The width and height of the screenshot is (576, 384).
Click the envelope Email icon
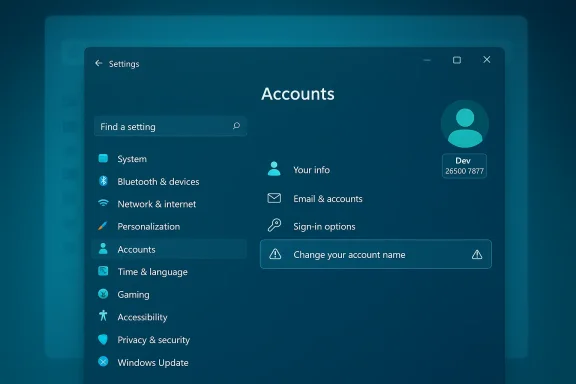coord(274,198)
